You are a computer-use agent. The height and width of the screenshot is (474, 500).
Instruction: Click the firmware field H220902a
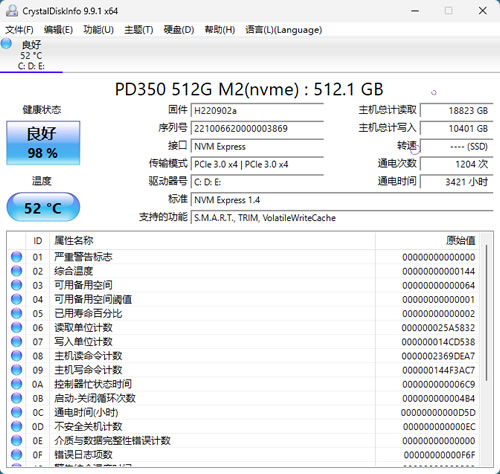257,110
